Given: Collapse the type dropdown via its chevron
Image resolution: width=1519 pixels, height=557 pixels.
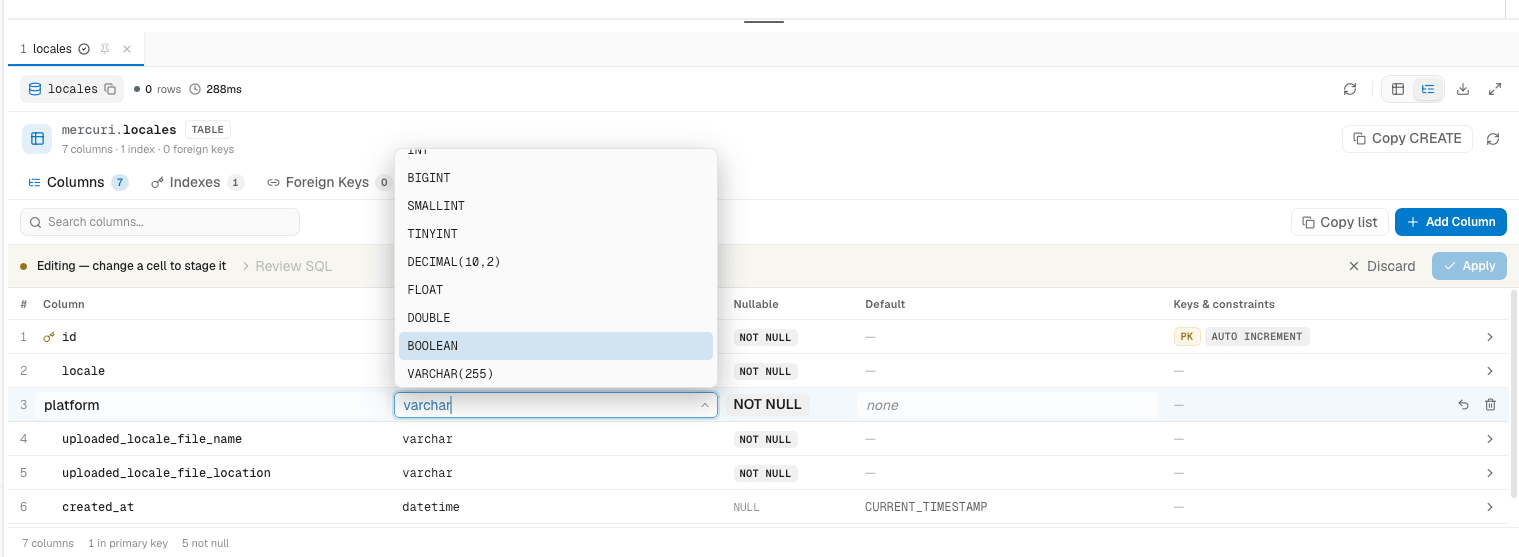Looking at the screenshot, I should (x=705, y=405).
